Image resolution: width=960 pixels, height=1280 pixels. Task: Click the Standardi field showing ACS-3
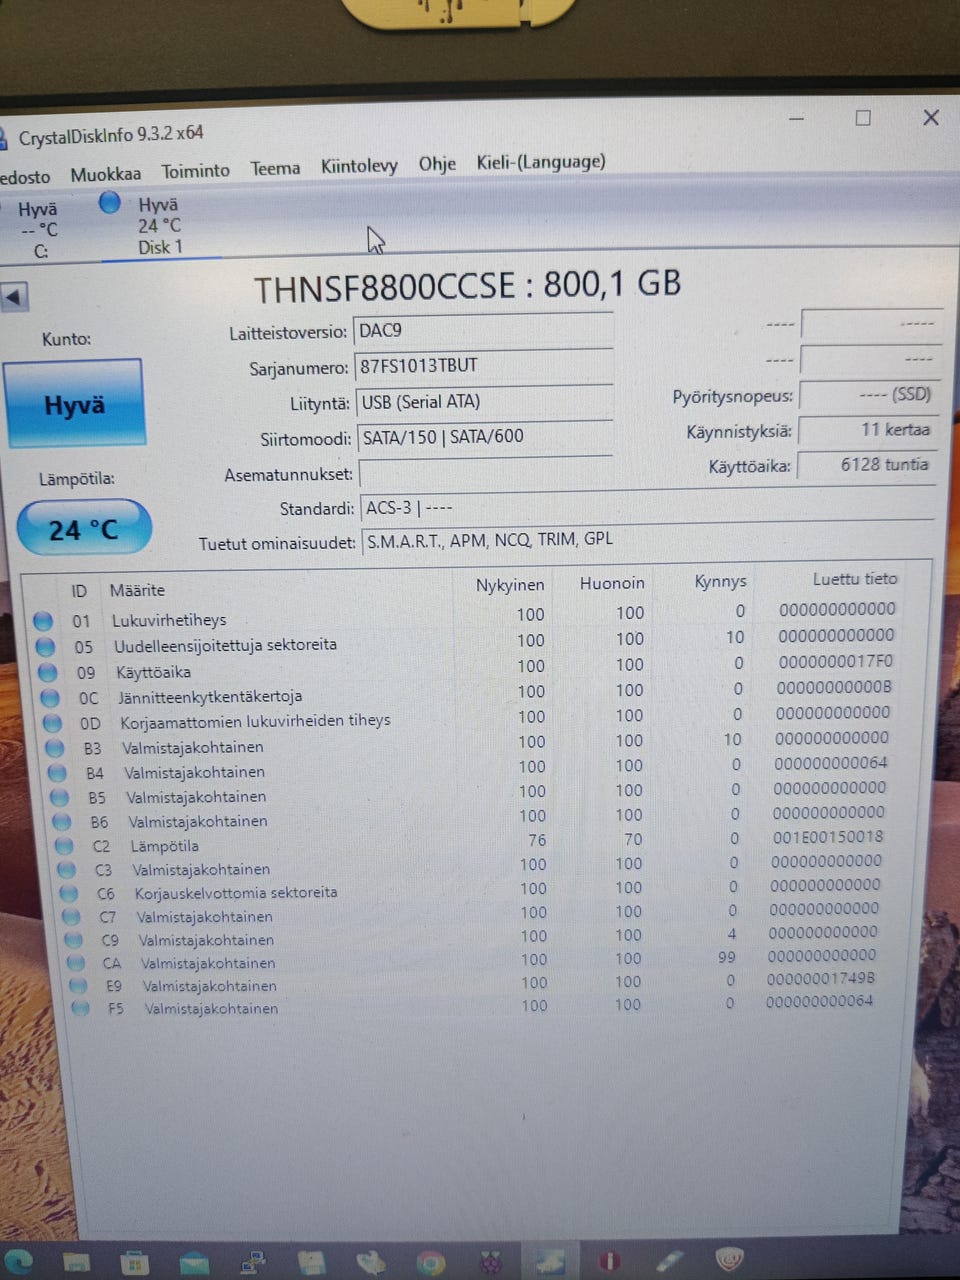(x=648, y=507)
